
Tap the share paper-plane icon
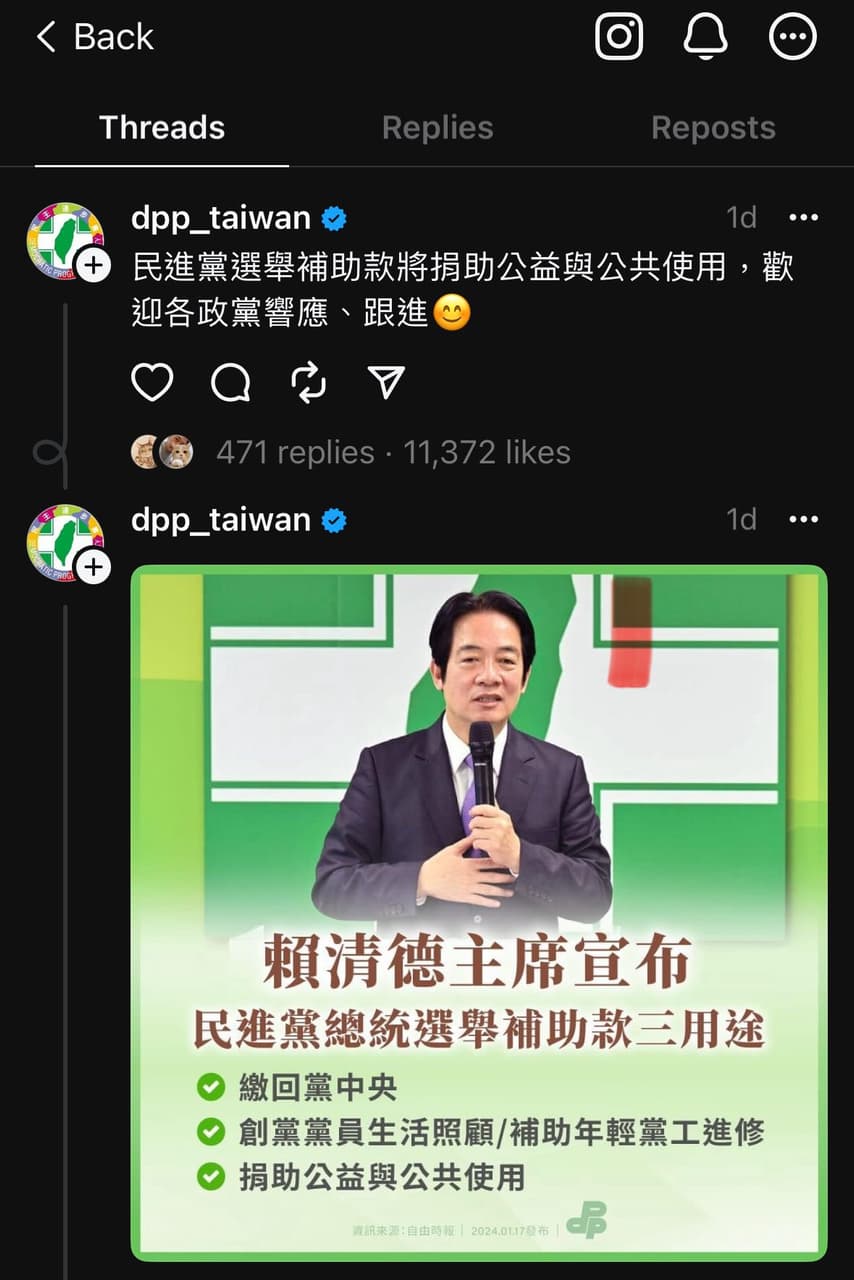[386, 381]
